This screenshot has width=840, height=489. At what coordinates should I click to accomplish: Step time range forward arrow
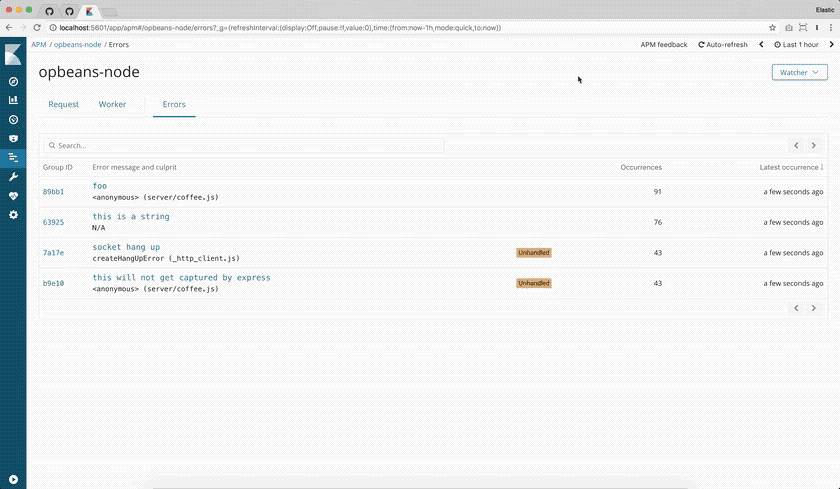[x=831, y=44]
